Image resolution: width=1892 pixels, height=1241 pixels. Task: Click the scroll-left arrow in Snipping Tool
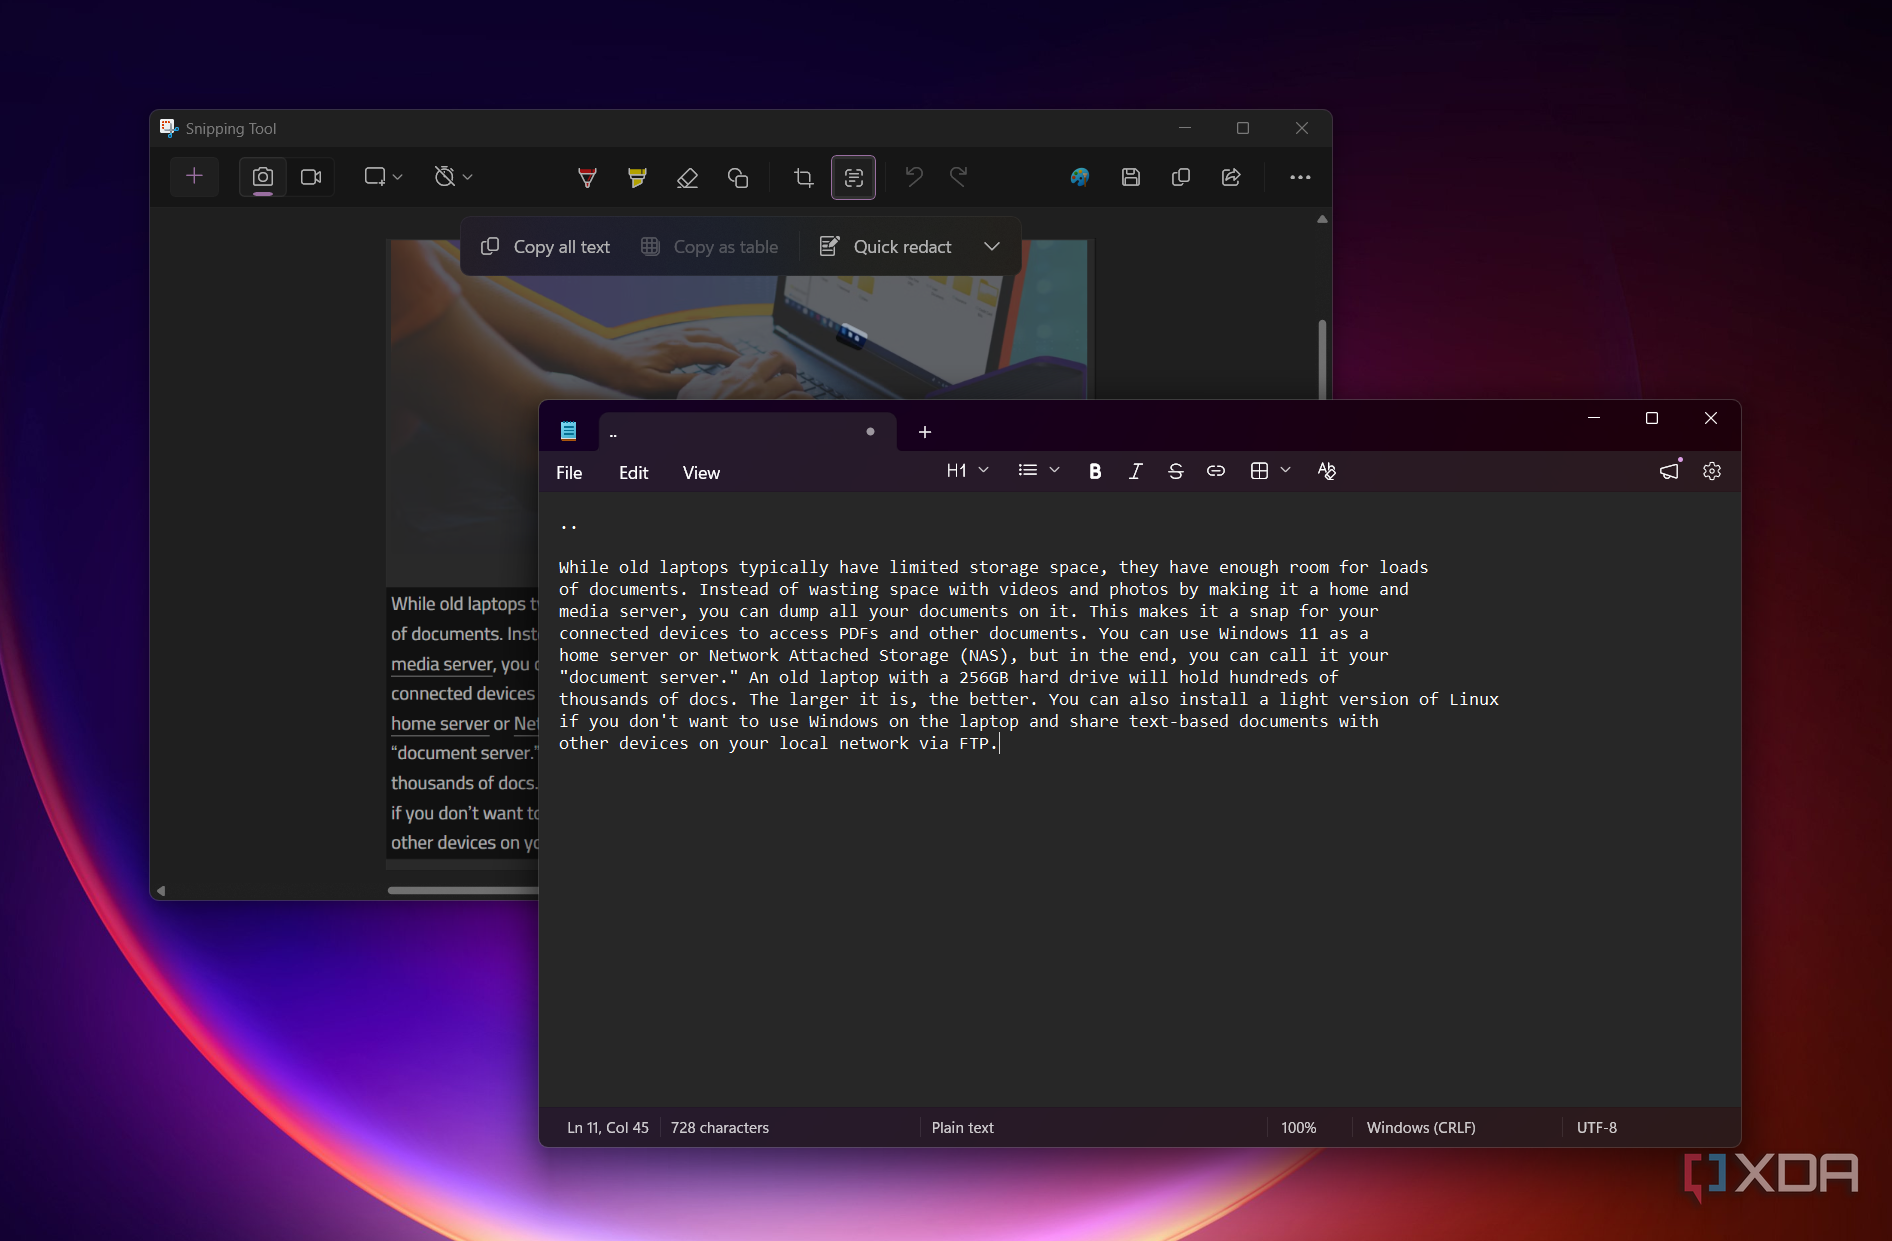click(161, 890)
